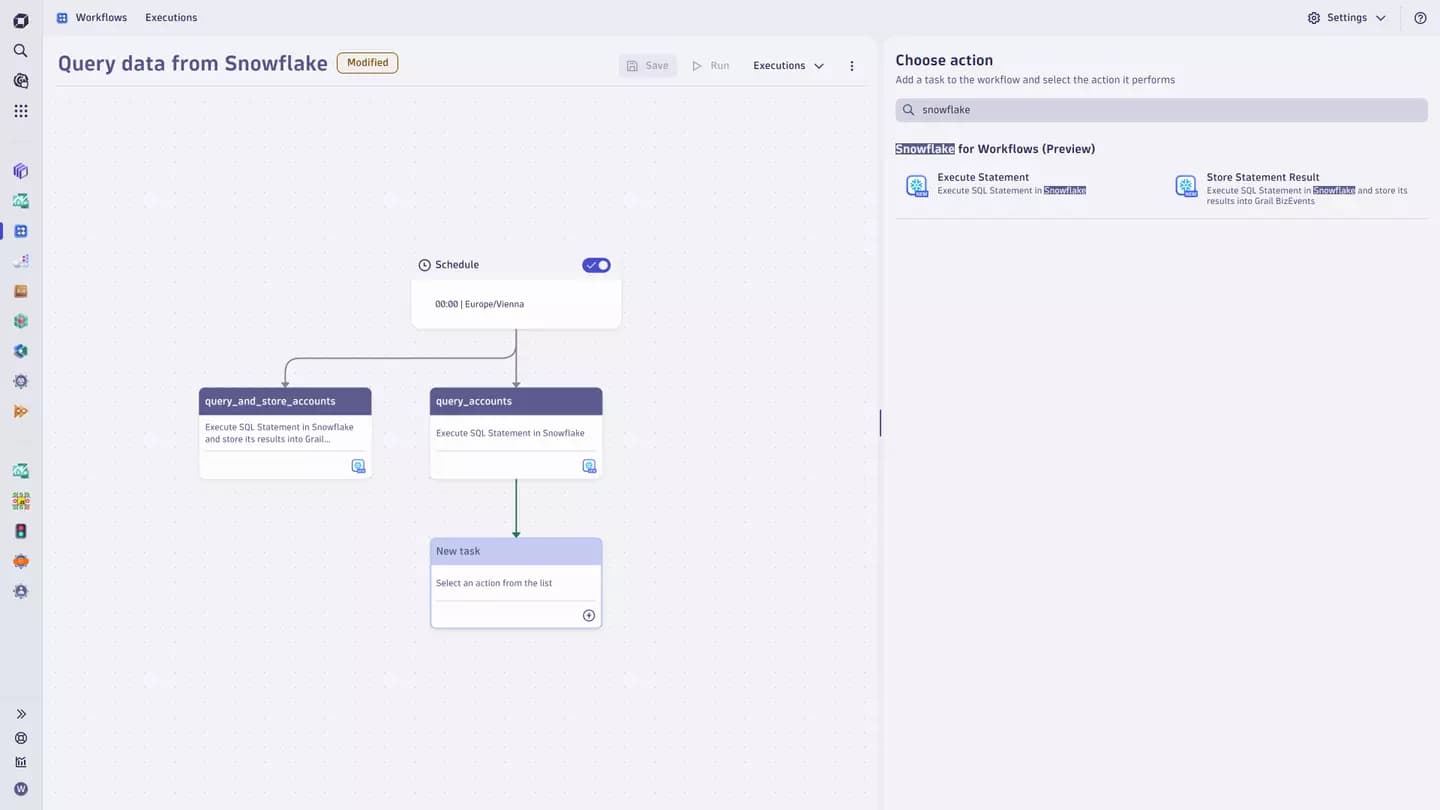The width and height of the screenshot is (1440, 810).
Task: Select the Execute Statement Snowflake action icon
Action: click(x=916, y=186)
